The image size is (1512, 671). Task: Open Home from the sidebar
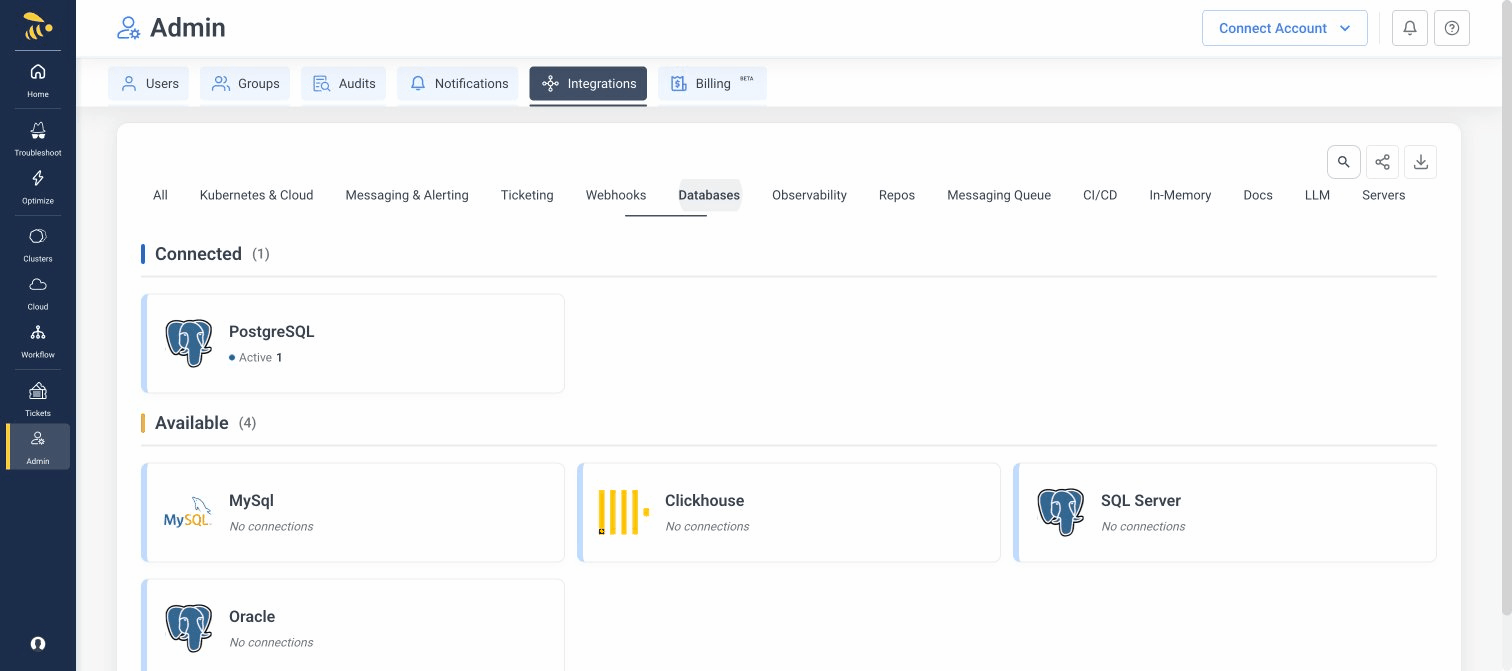tap(37, 78)
